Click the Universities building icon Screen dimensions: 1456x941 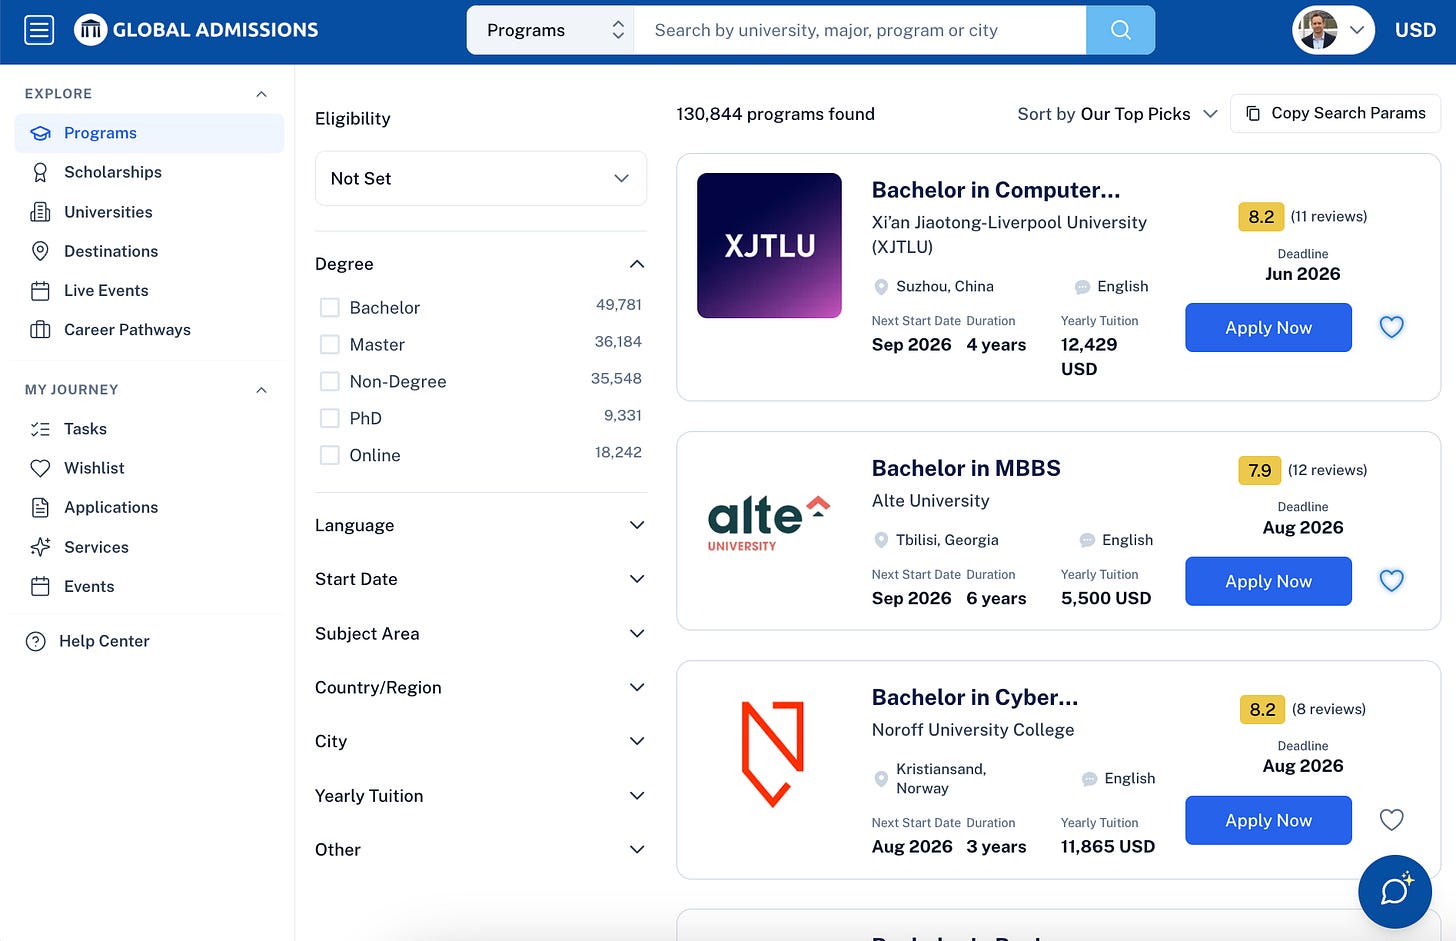click(40, 212)
